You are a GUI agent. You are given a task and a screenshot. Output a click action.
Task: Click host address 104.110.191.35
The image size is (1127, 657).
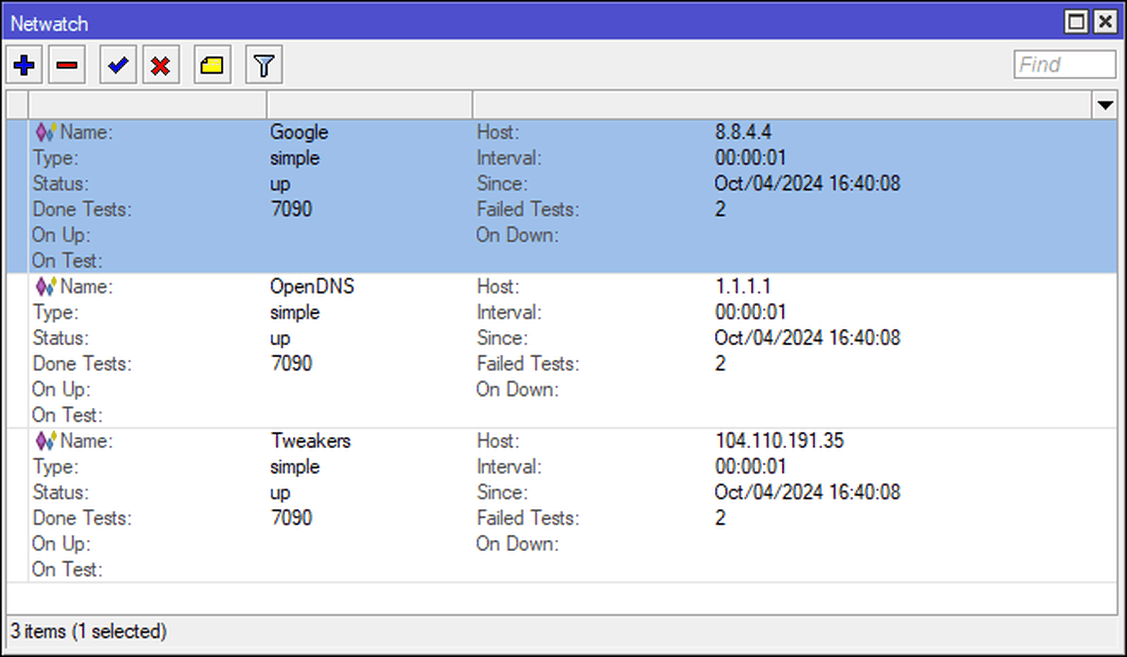[x=780, y=441]
